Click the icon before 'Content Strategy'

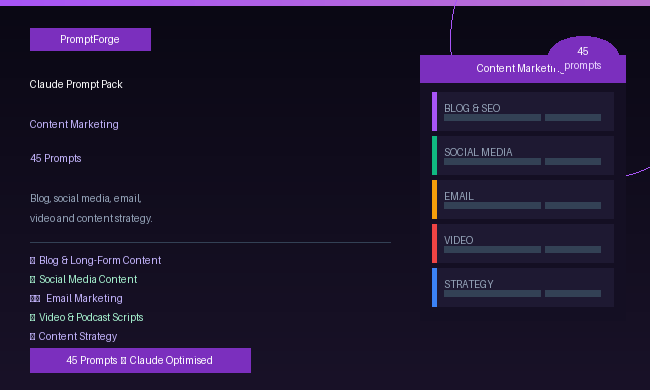coord(32,337)
